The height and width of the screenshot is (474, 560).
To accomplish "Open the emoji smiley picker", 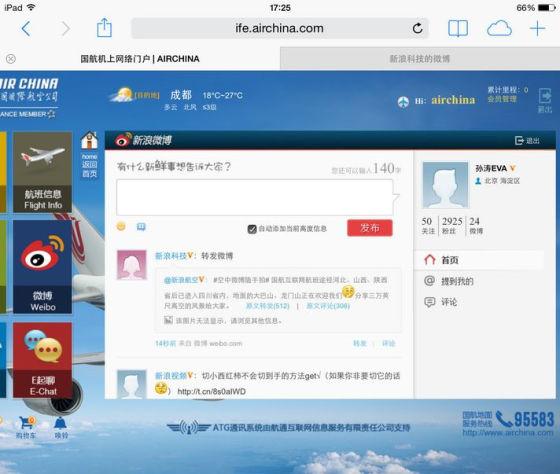I will pos(121,226).
